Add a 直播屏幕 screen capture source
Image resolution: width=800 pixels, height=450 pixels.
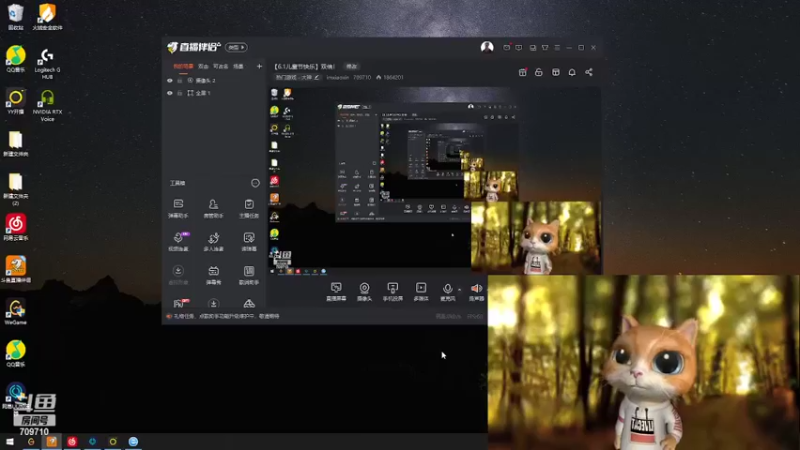pyautogui.click(x=336, y=291)
